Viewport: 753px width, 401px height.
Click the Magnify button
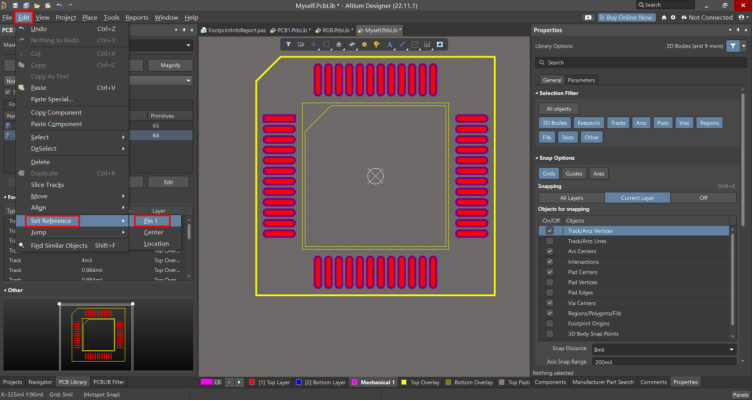(170, 65)
